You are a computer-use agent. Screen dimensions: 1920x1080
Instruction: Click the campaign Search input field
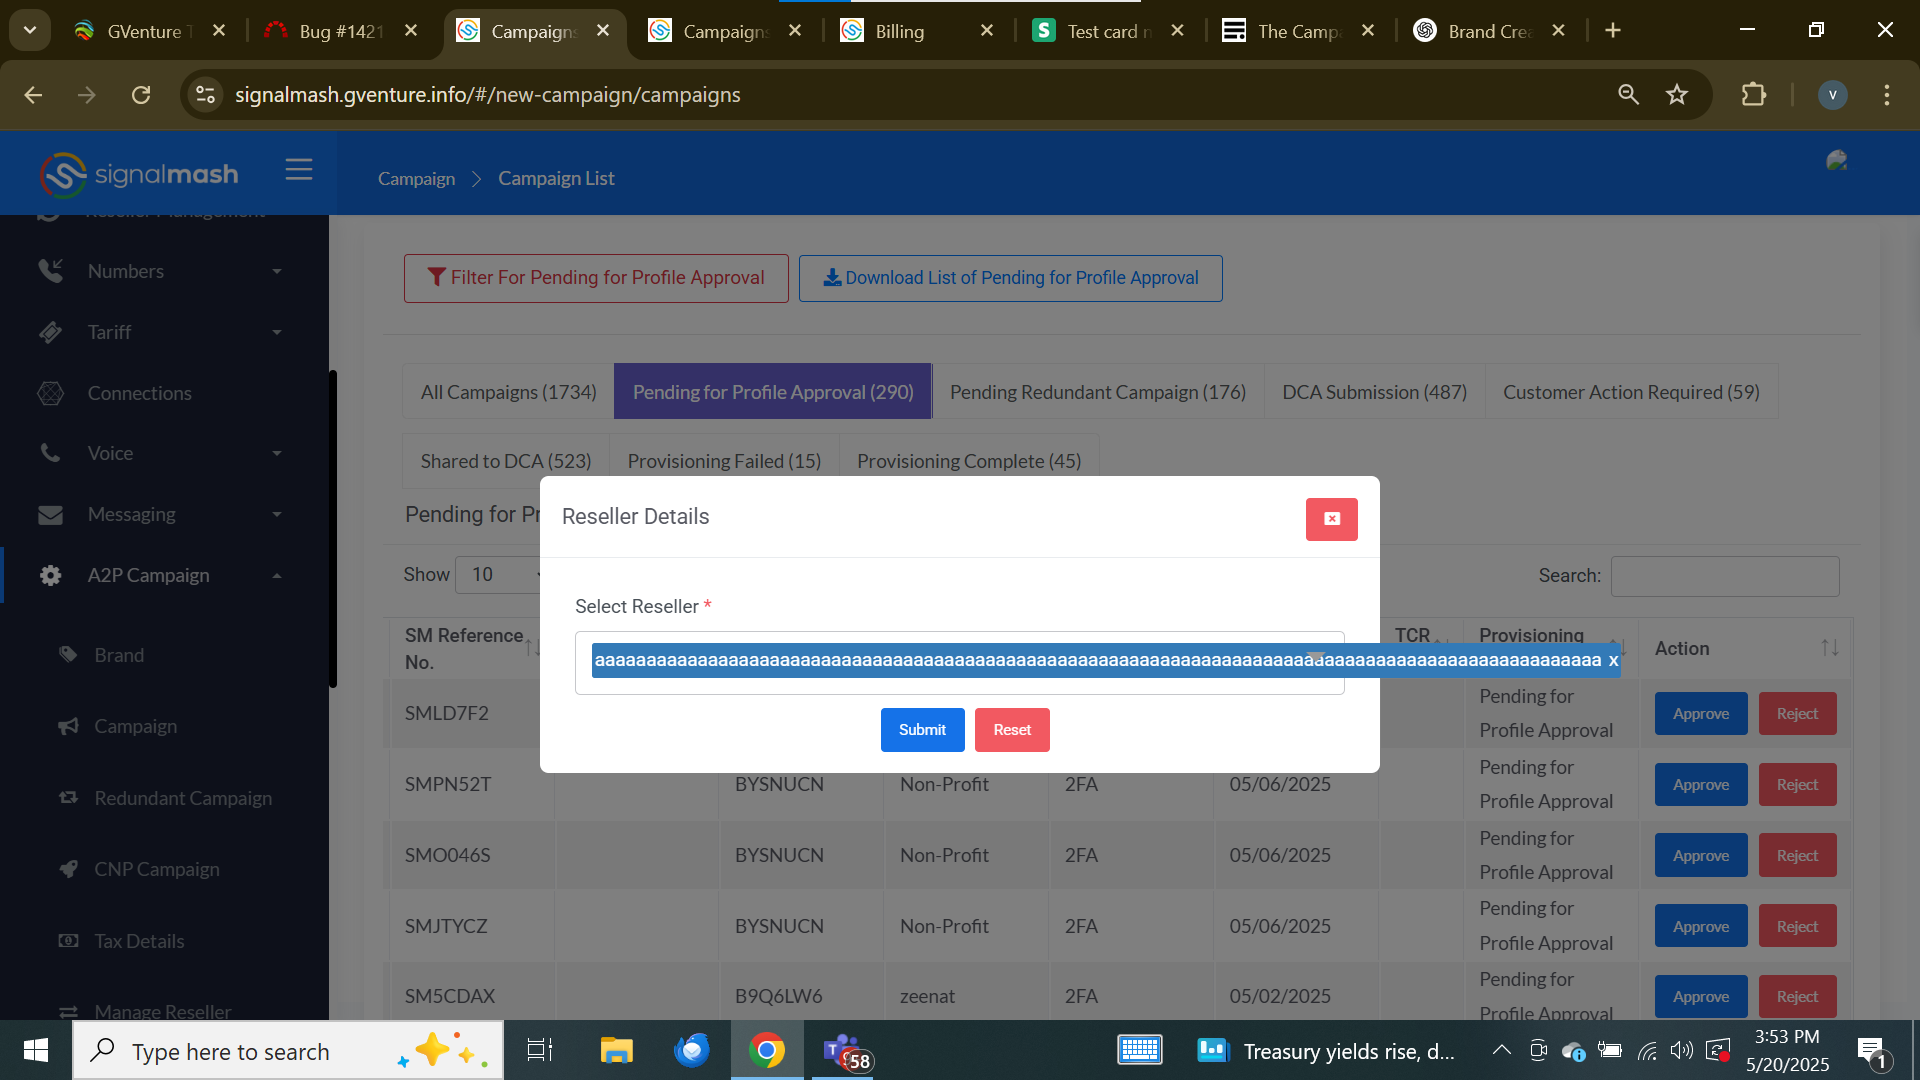coord(1724,576)
